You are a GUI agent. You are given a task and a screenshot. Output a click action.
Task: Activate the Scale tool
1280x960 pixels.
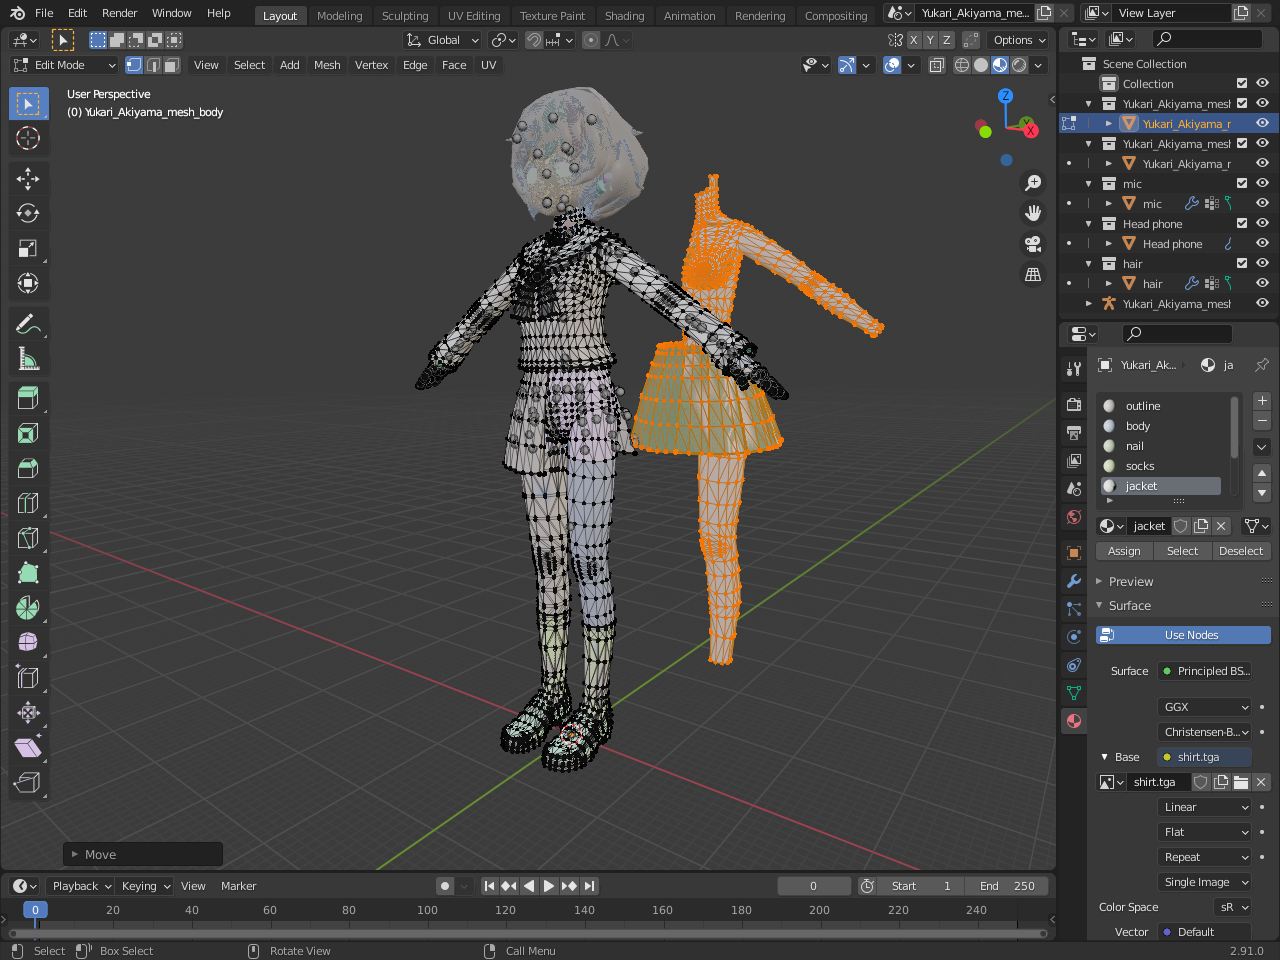(x=28, y=248)
